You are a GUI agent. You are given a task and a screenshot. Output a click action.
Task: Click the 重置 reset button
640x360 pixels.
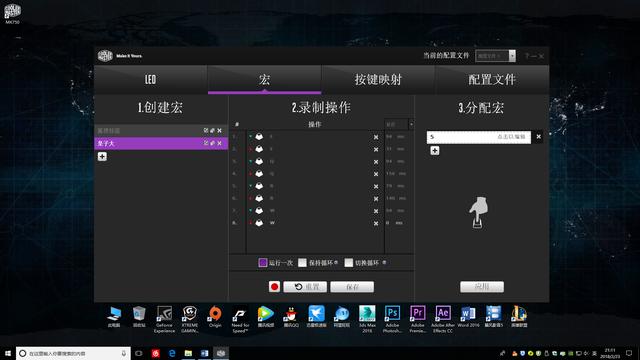tap(305, 287)
